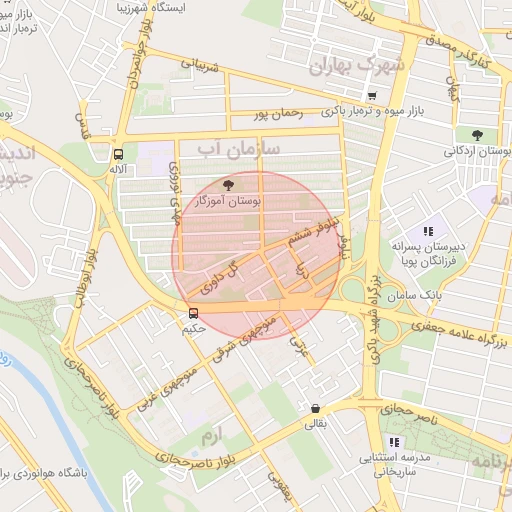Open the بوستان آموزگار park tree icon

(x=228, y=185)
